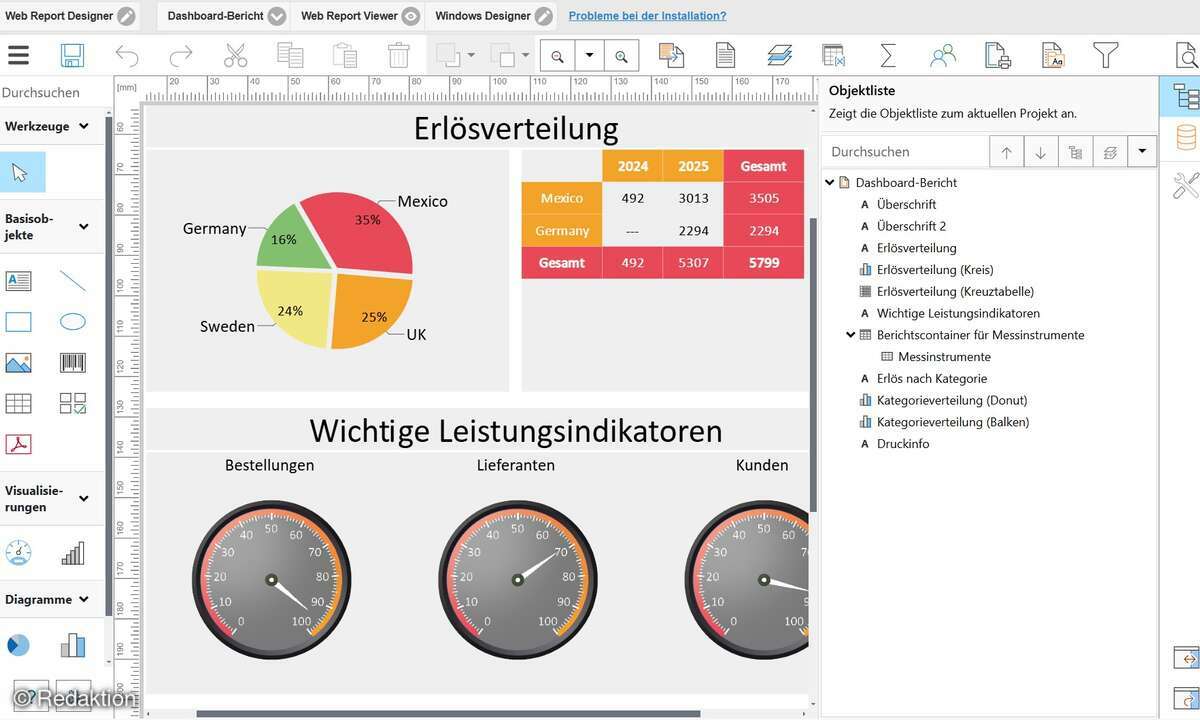Select the table object tool
Screen dimensions: 1200x720
click(x=19, y=403)
